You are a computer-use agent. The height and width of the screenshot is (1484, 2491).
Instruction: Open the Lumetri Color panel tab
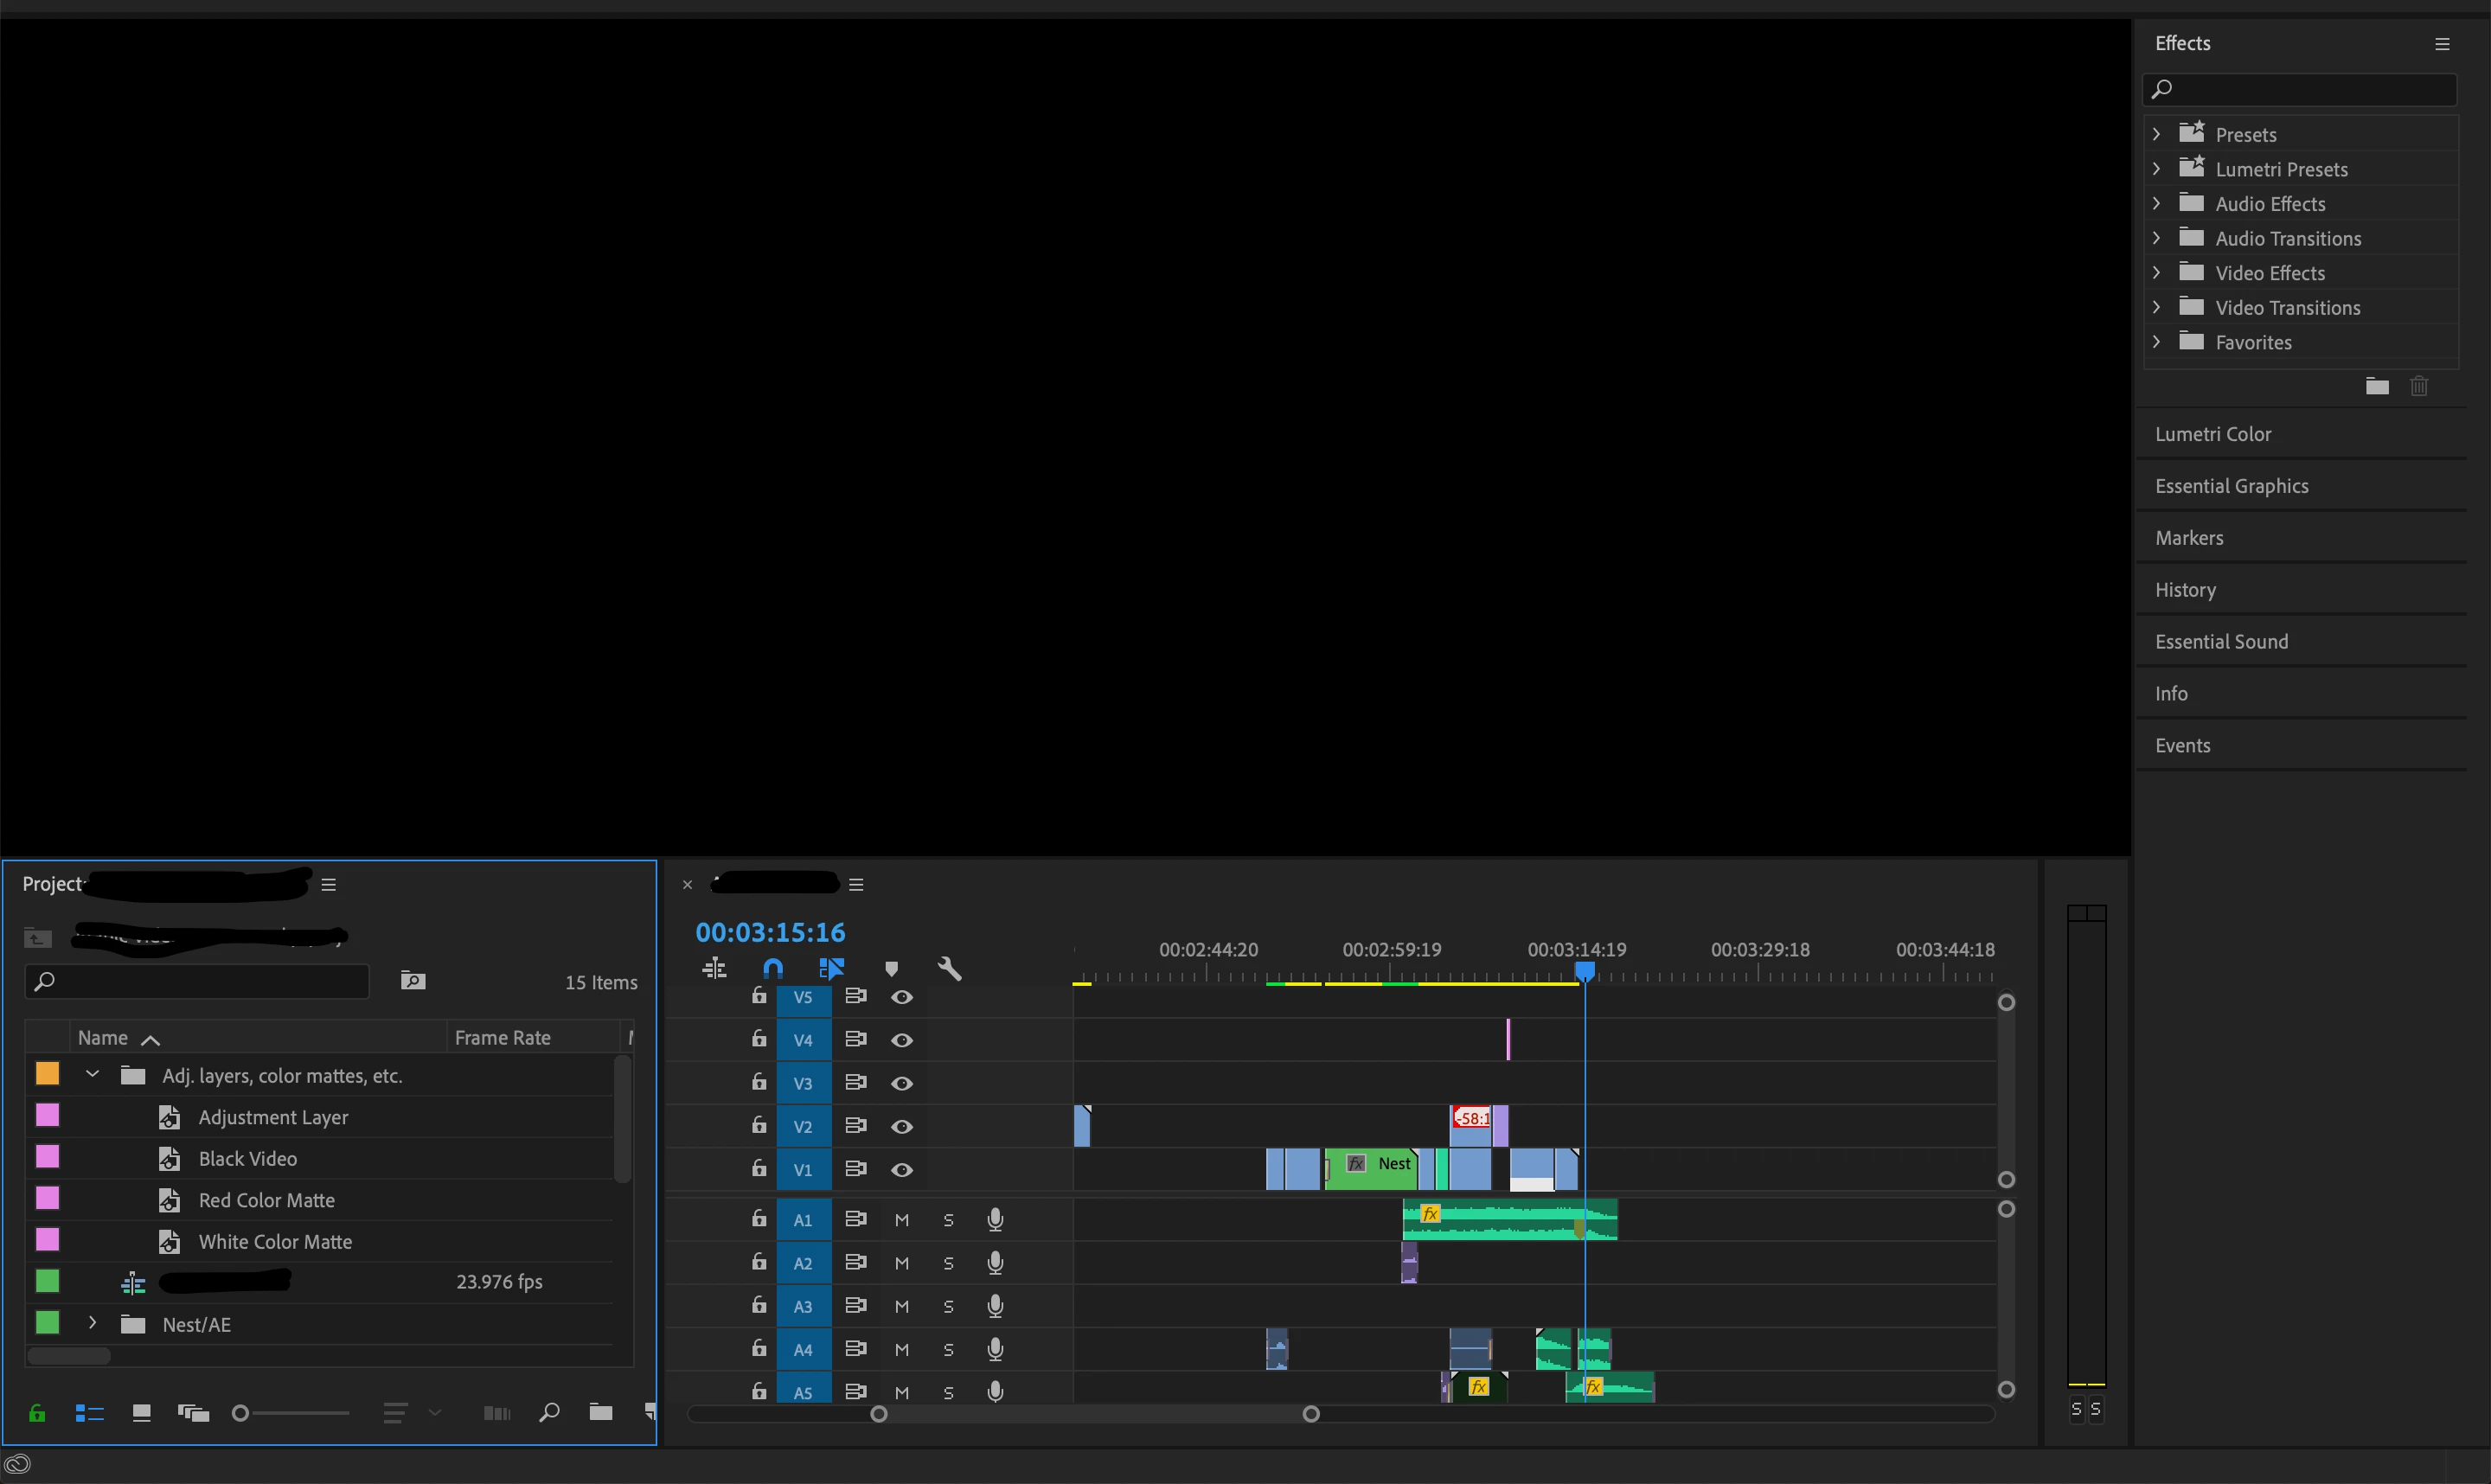[2213, 434]
